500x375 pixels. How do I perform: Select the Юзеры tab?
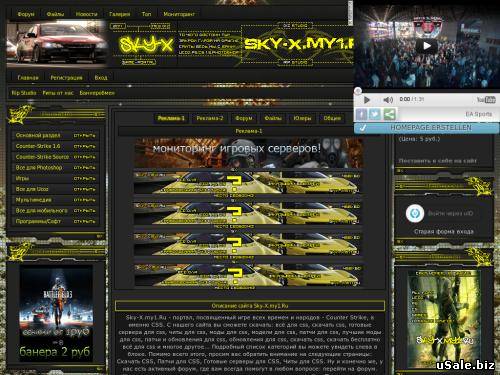pos(302,118)
